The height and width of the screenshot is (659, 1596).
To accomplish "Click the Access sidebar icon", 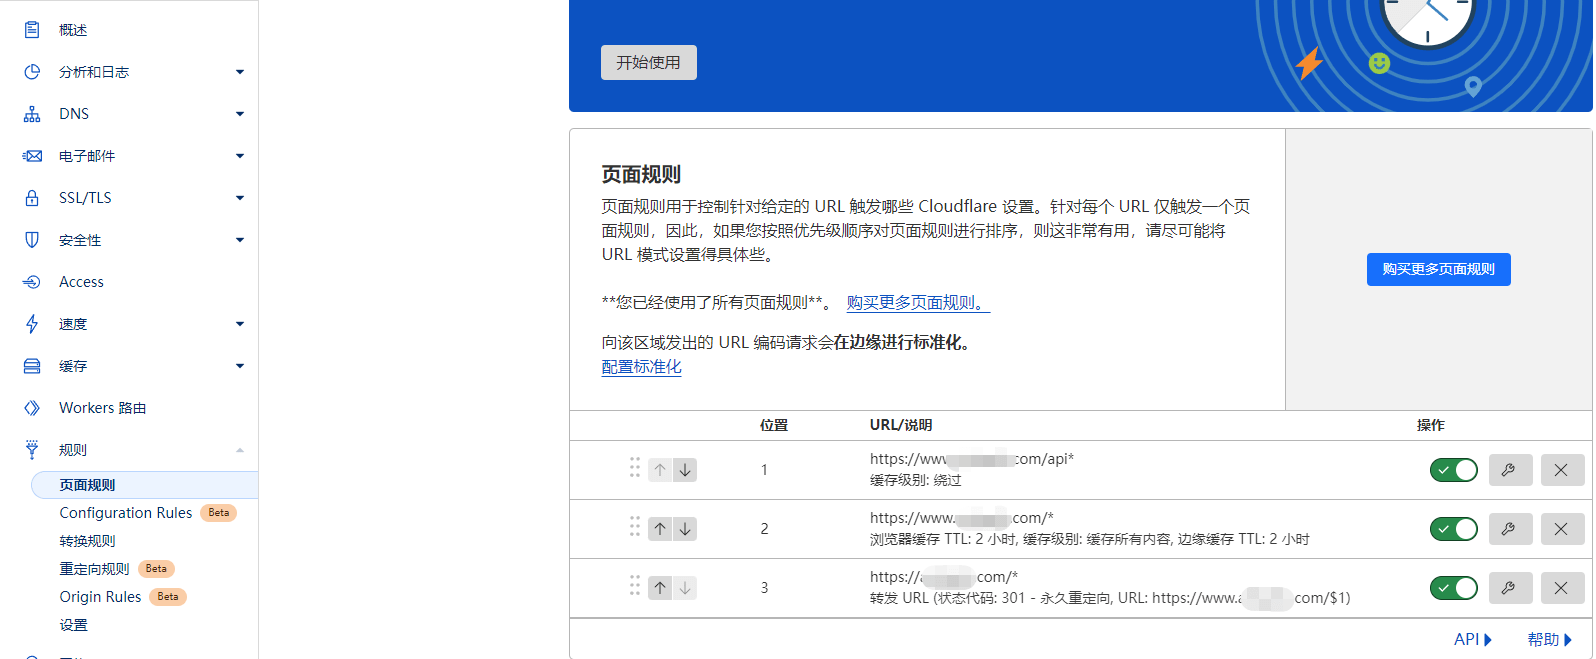I will click(x=32, y=282).
